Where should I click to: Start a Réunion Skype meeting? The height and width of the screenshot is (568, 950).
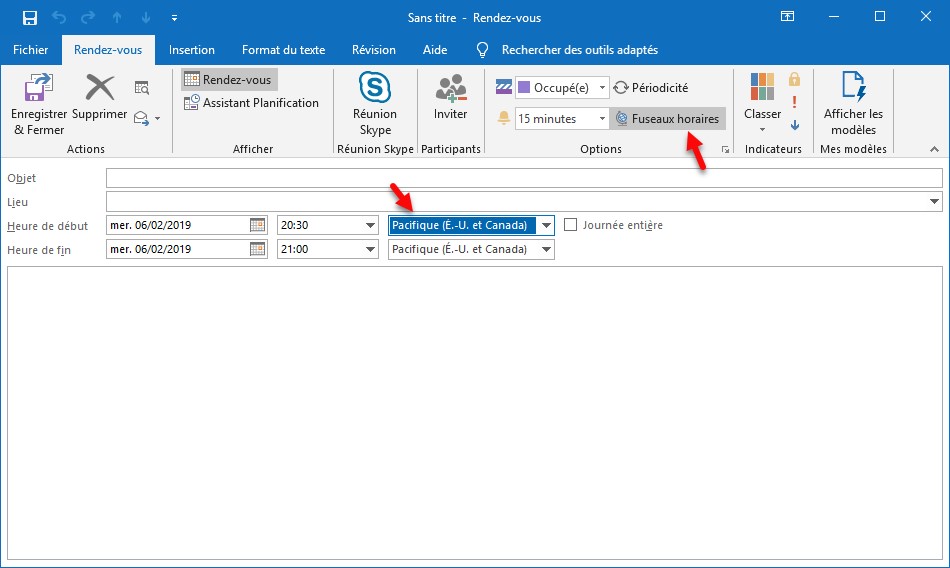click(375, 88)
